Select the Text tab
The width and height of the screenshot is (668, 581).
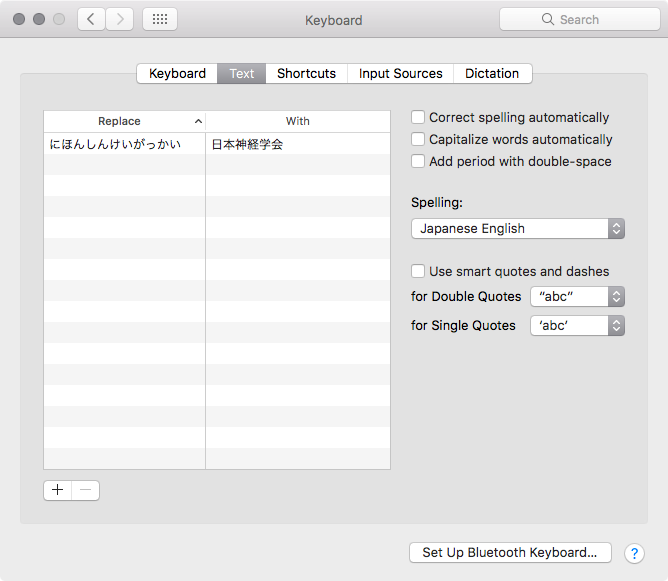242,74
